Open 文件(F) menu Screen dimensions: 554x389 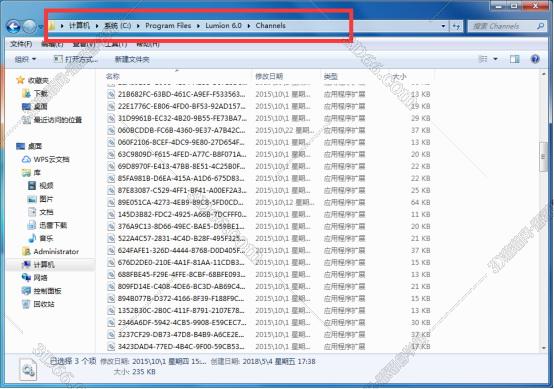click(x=21, y=44)
